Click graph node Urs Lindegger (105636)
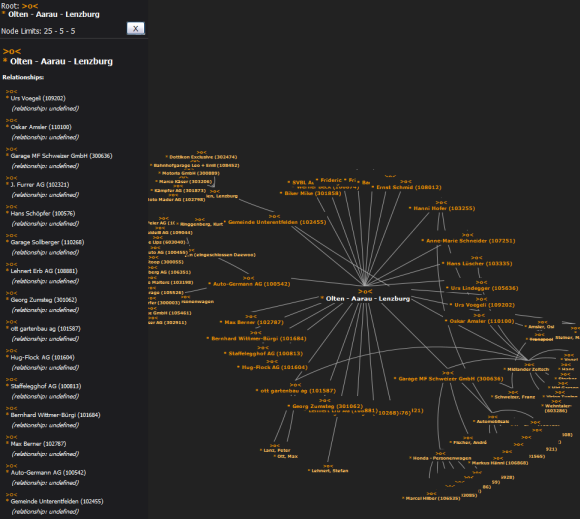This screenshot has height=519, width=580. click(x=484, y=288)
